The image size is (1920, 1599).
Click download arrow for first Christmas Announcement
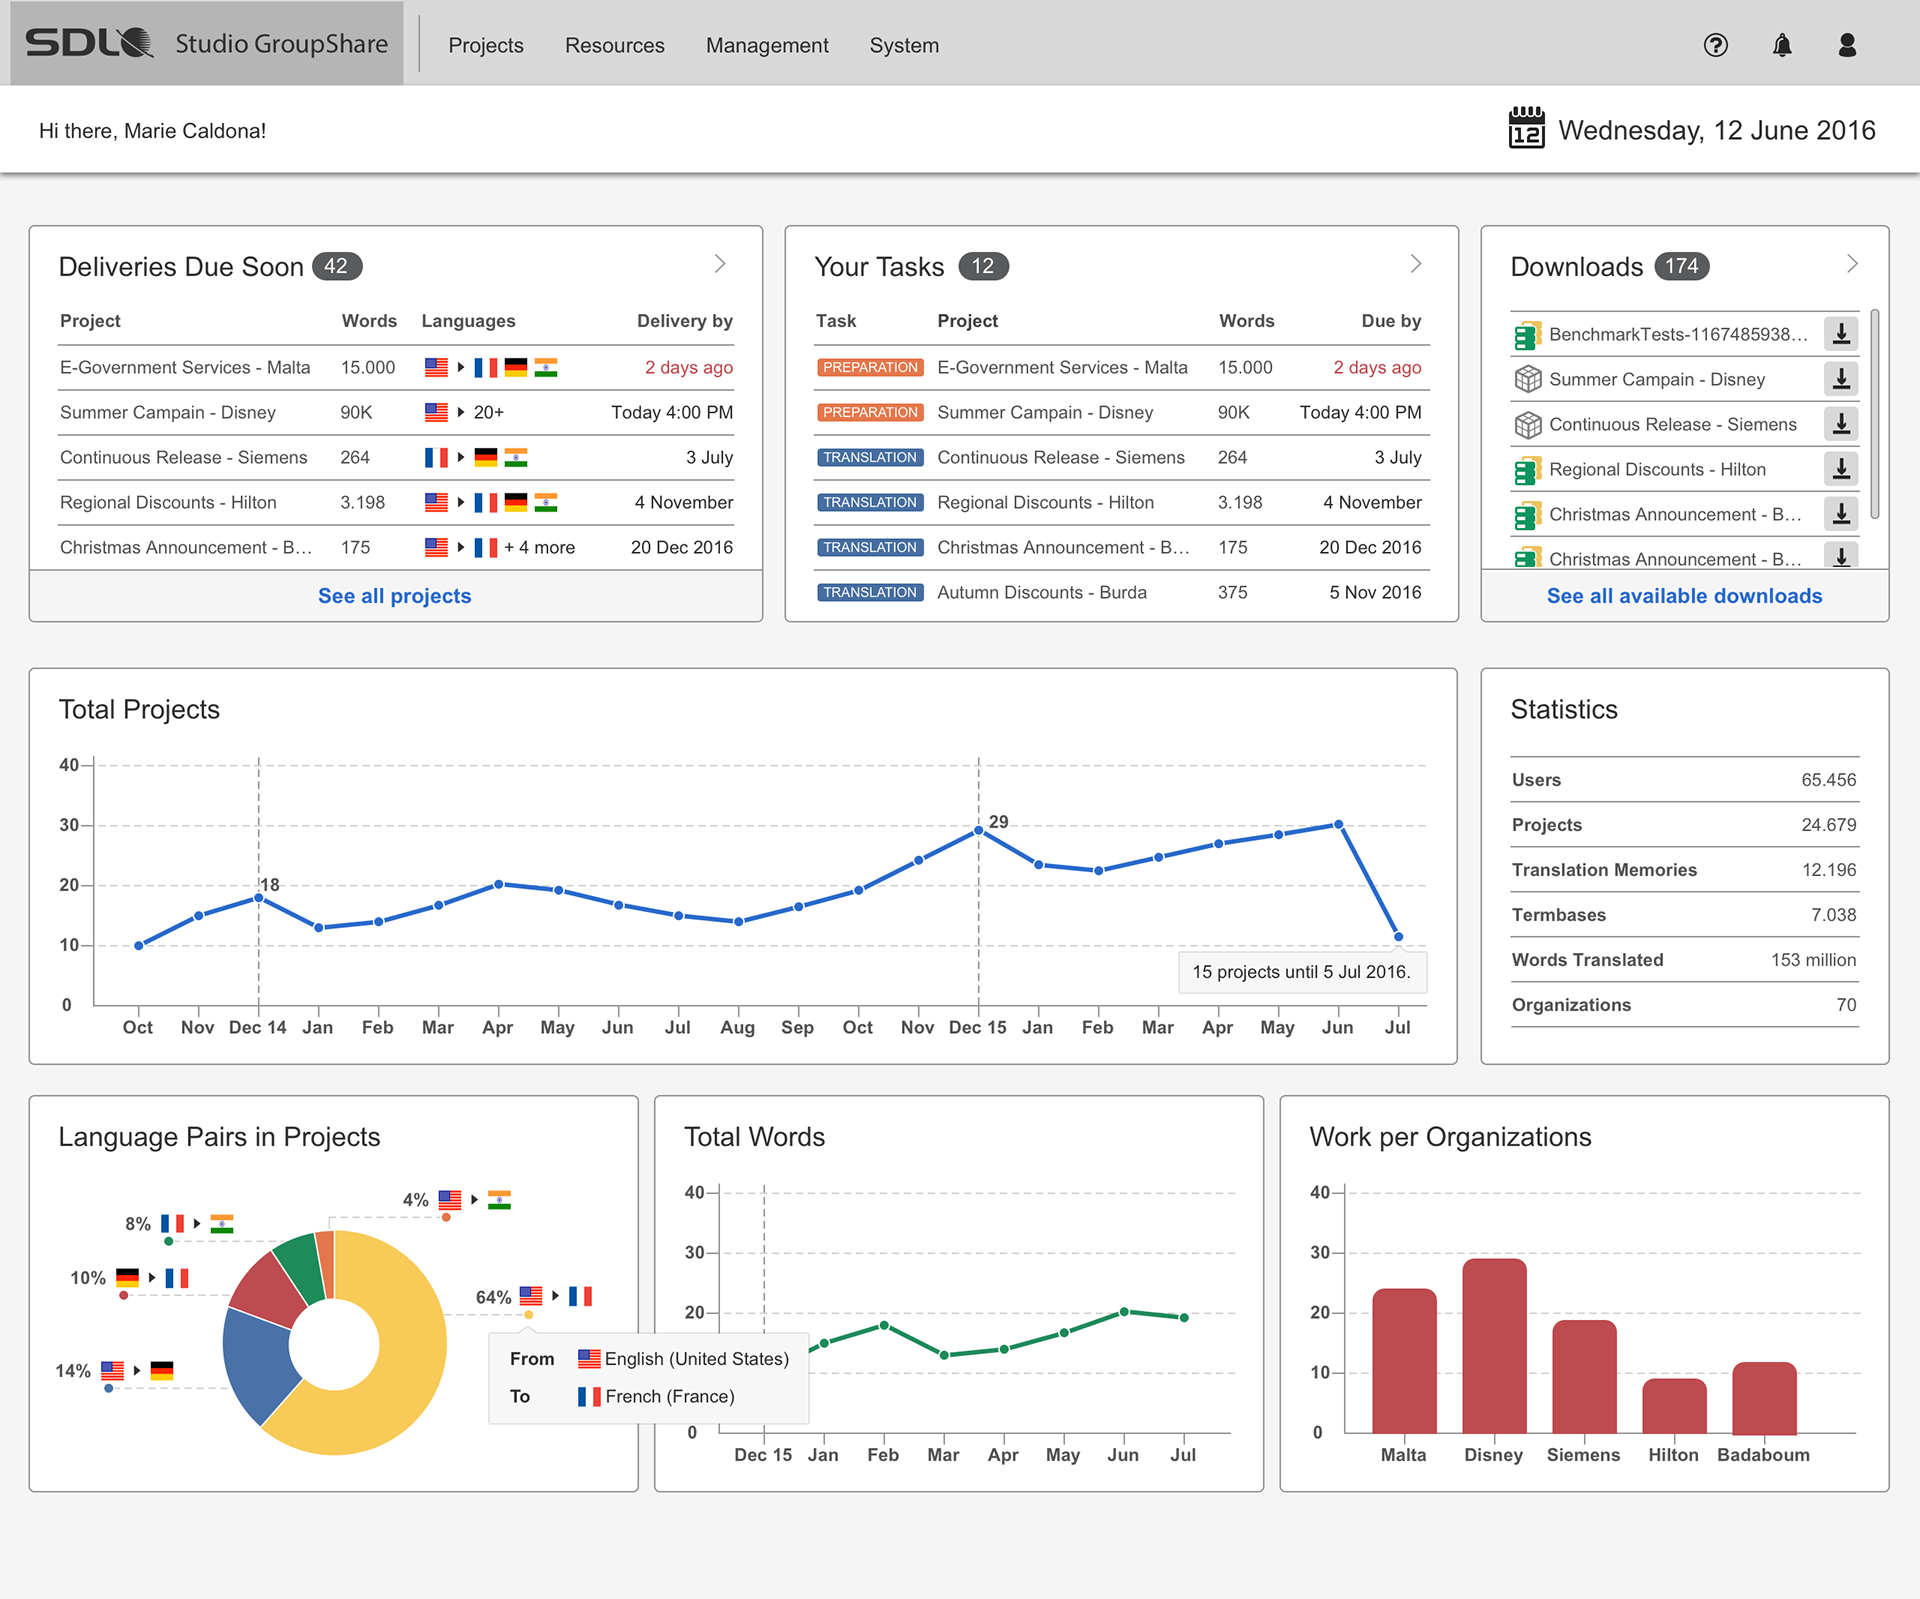pos(1841,514)
